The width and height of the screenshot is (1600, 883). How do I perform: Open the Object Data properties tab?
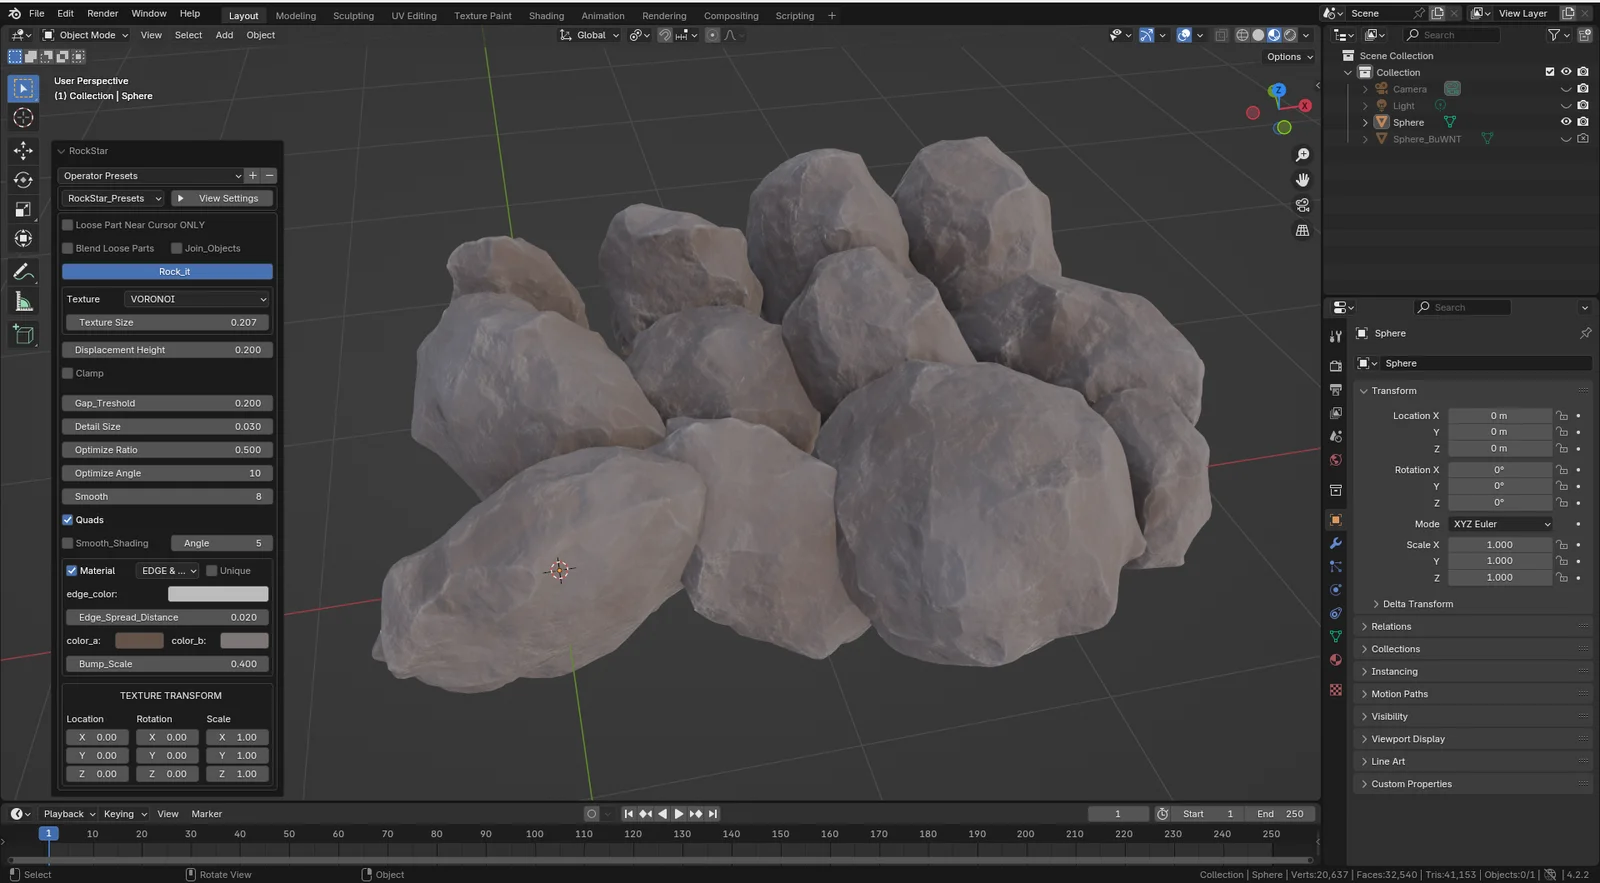point(1335,636)
